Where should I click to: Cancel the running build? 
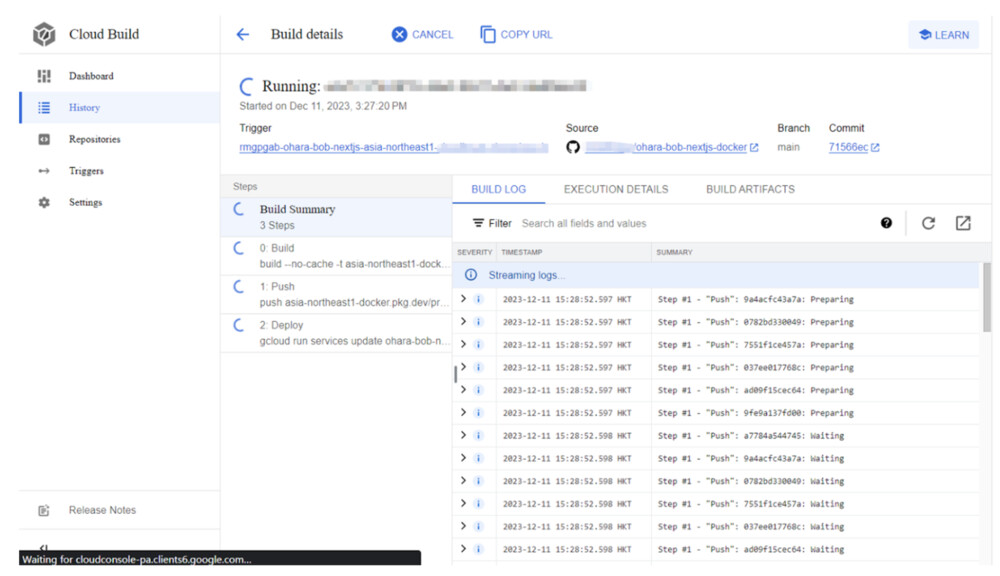[422, 34]
